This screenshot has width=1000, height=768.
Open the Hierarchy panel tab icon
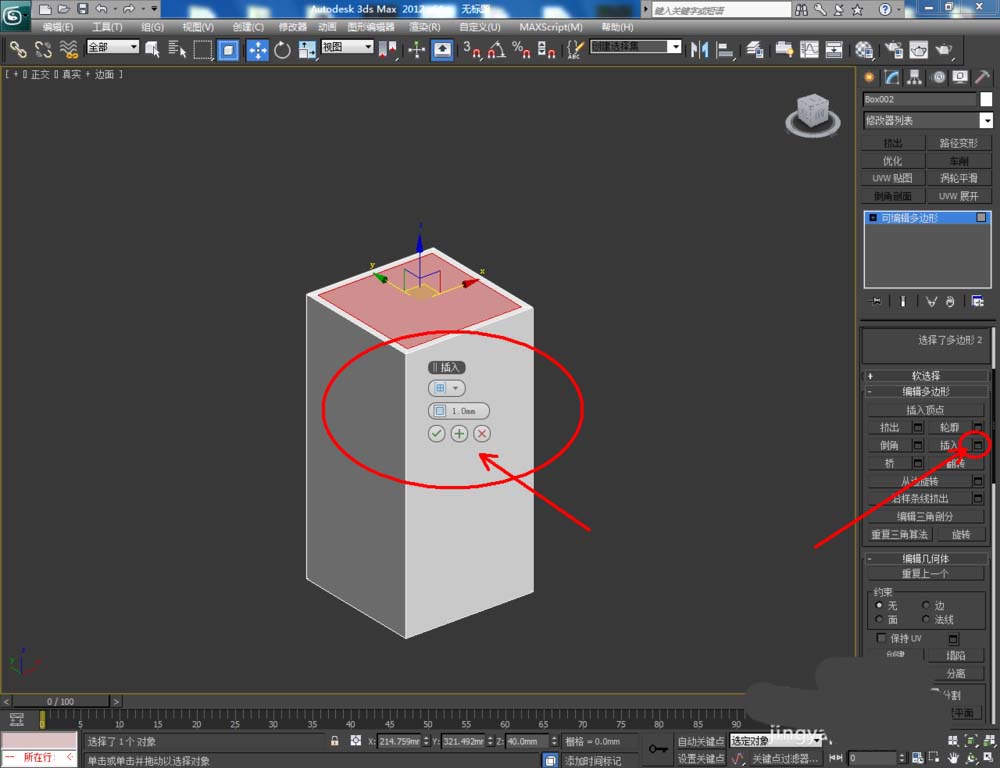coord(914,77)
